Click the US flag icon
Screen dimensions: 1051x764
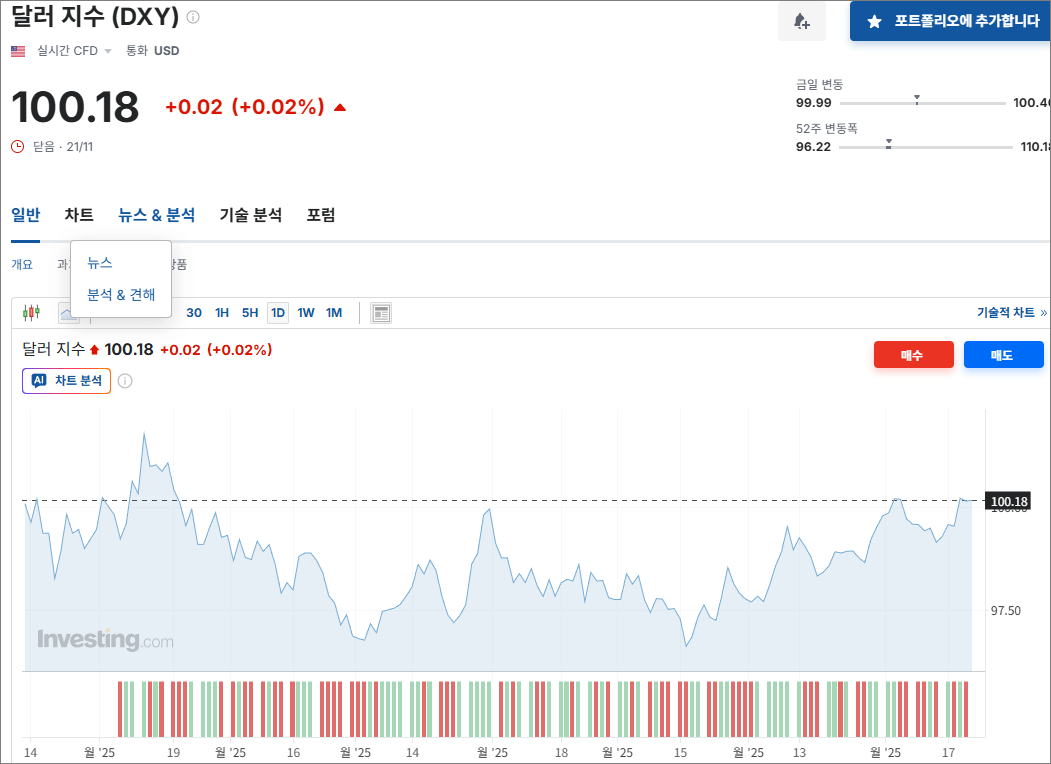point(18,50)
